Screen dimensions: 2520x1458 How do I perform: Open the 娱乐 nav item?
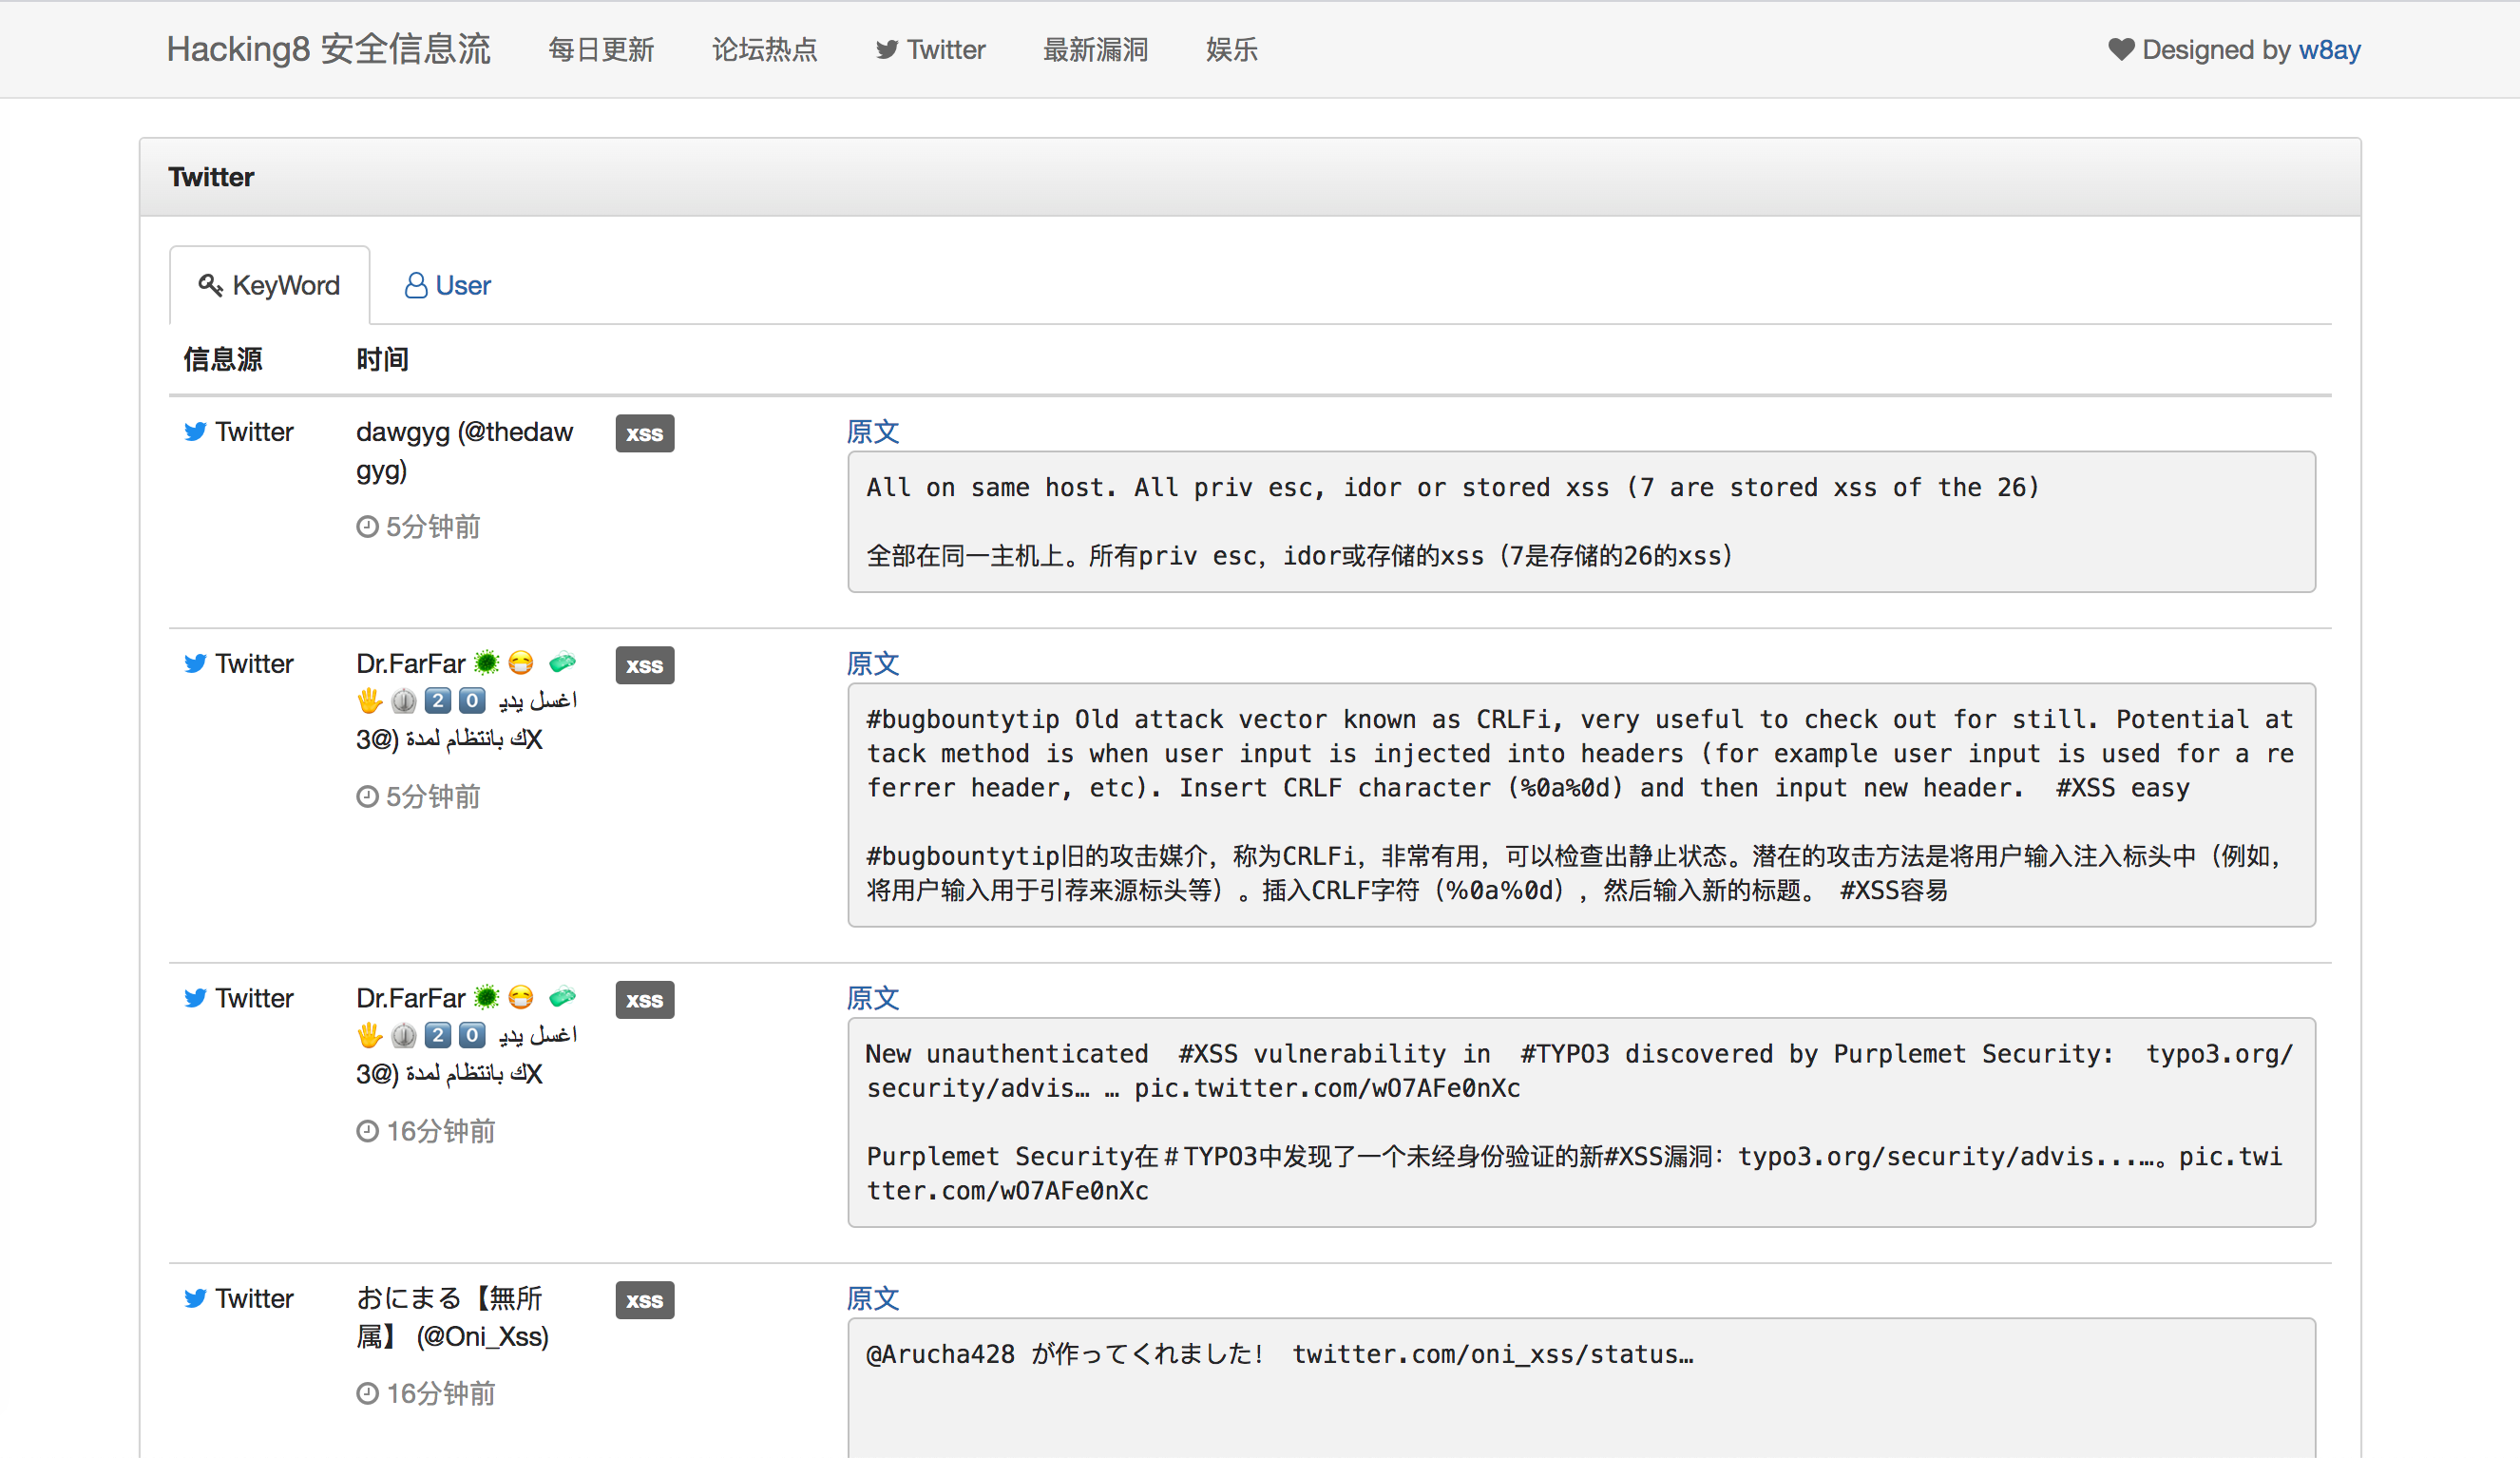point(1232,49)
